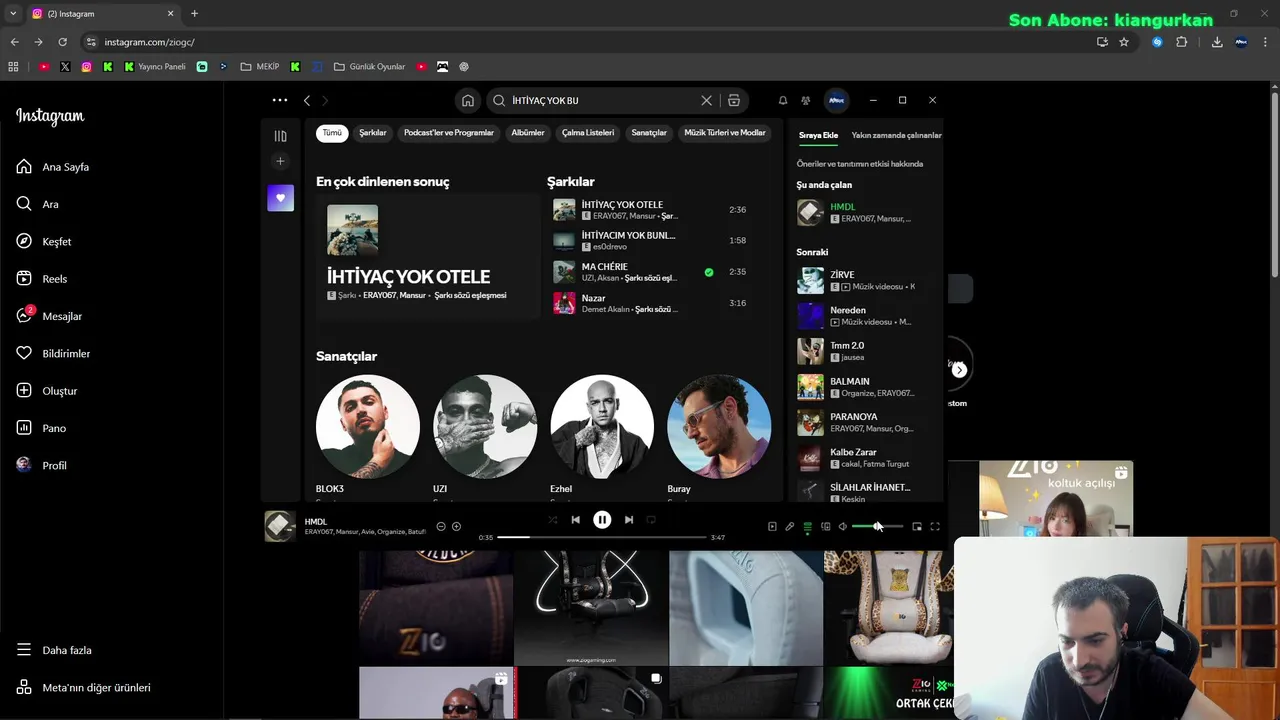The height and width of the screenshot is (720, 1280).
Task: Open Spotify Home via the house icon
Action: tap(467, 100)
